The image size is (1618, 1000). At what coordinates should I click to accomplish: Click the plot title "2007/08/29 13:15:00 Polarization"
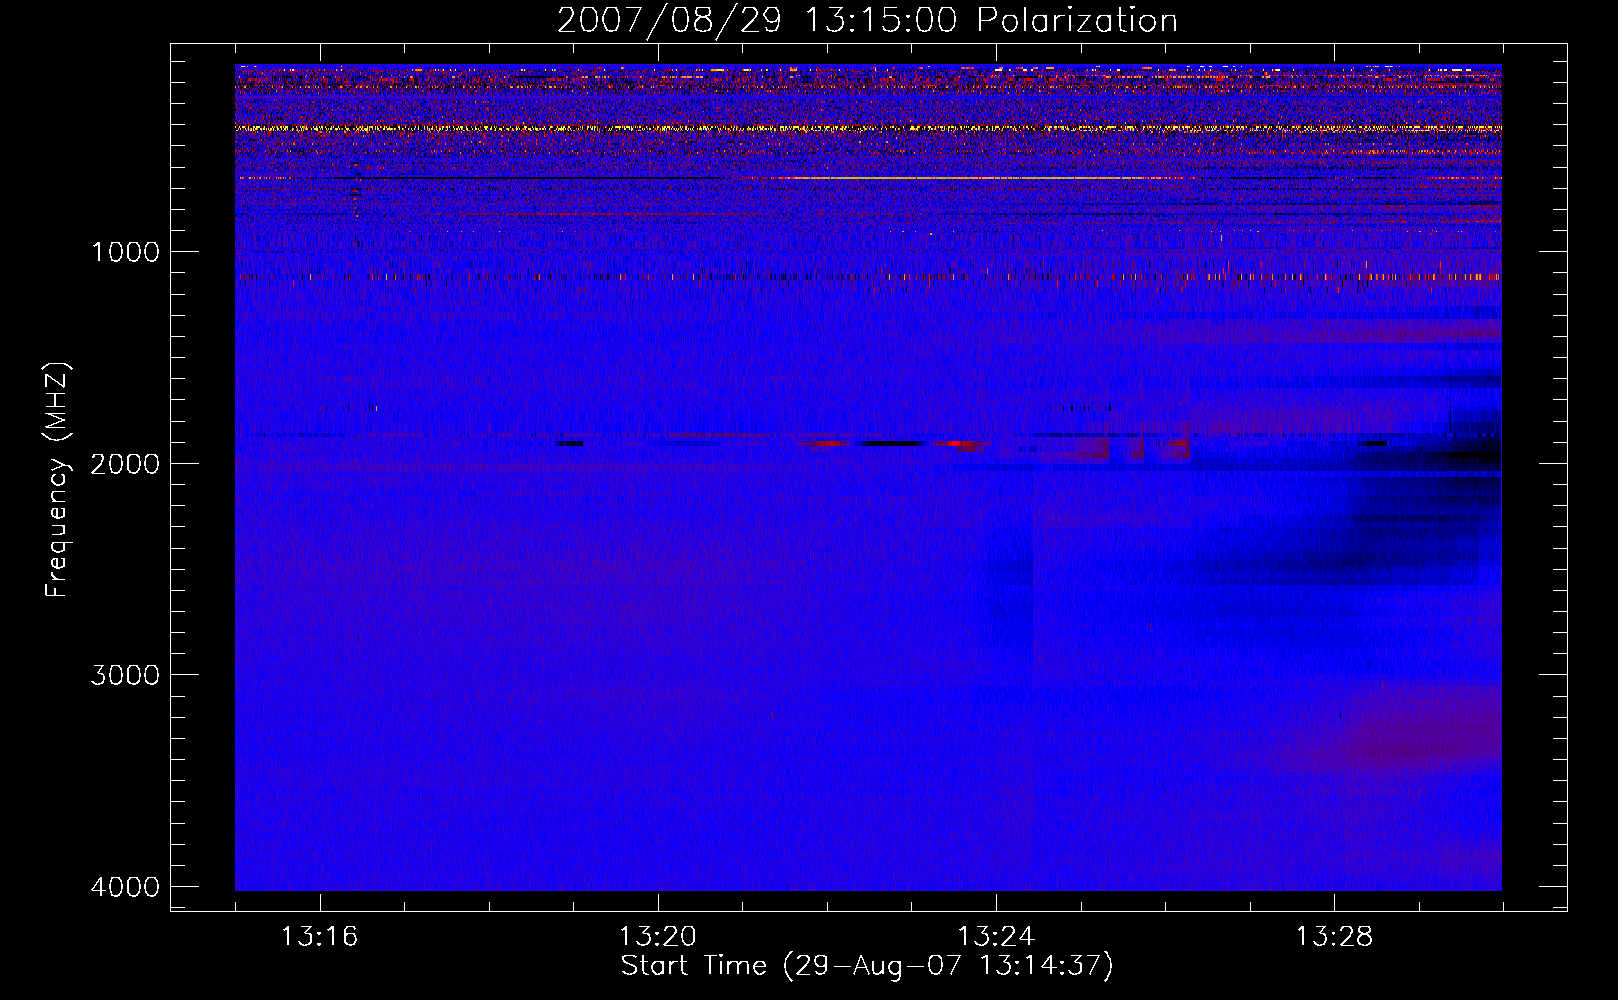coord(867,20)
